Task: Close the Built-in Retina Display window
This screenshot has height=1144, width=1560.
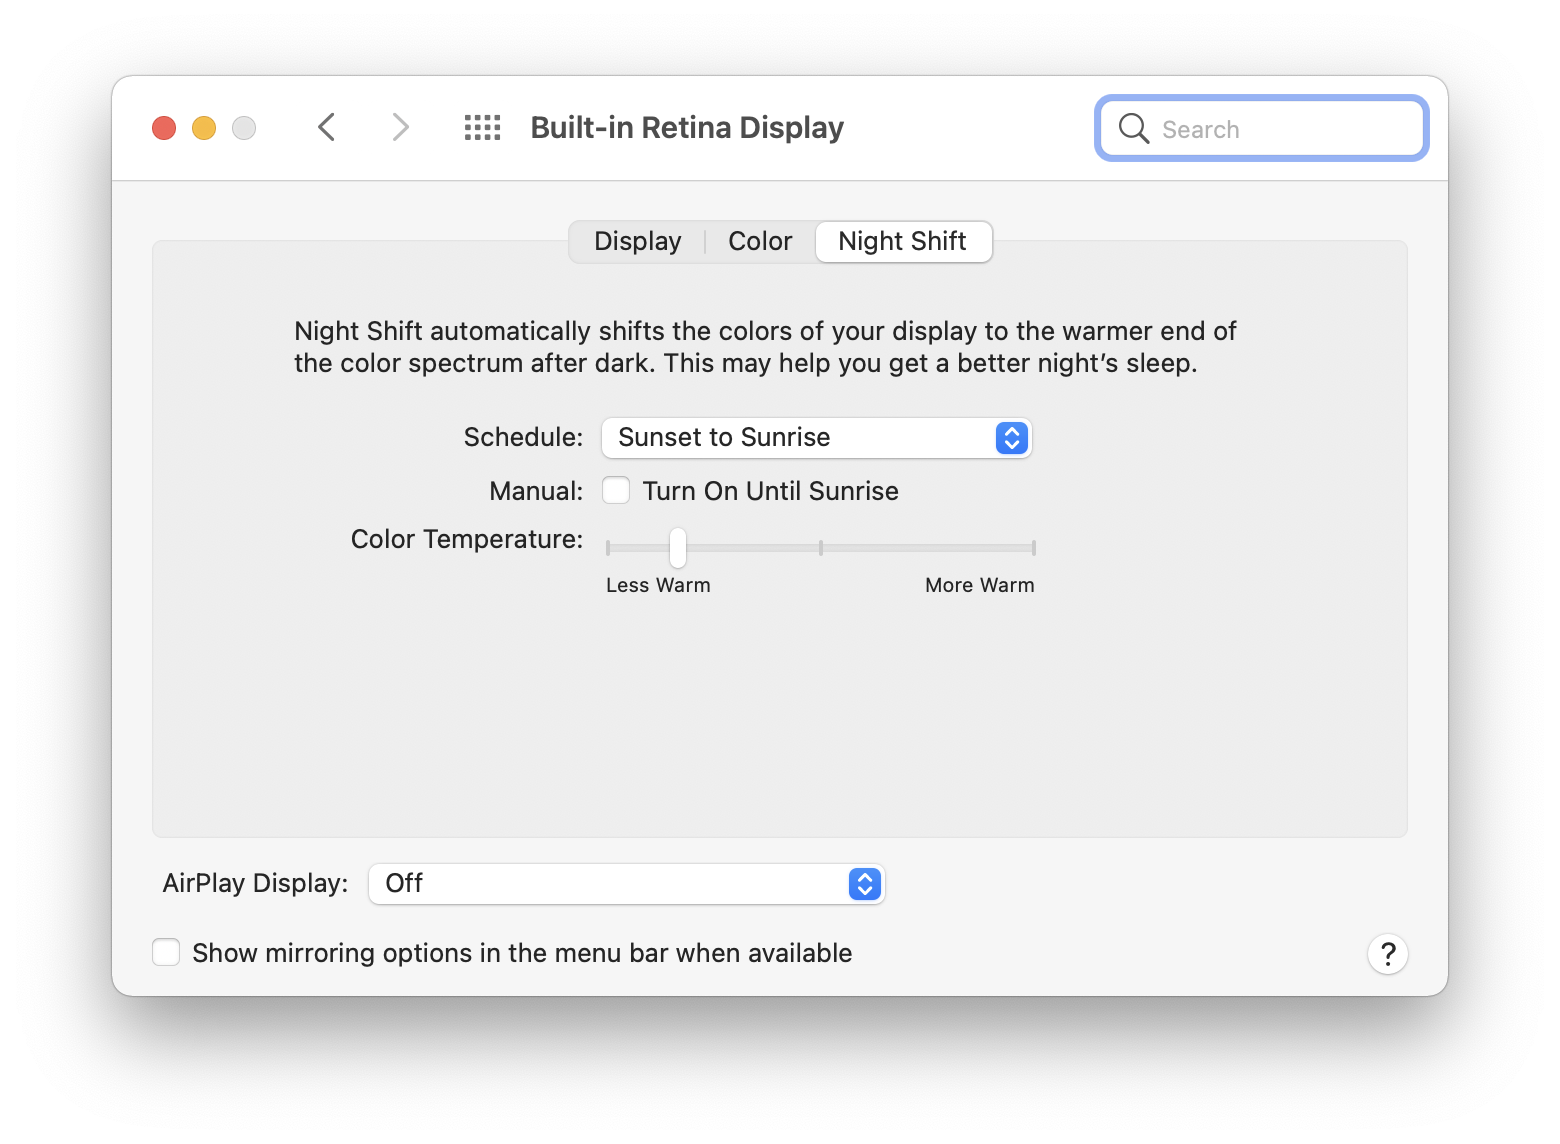Action: (164, 128)
